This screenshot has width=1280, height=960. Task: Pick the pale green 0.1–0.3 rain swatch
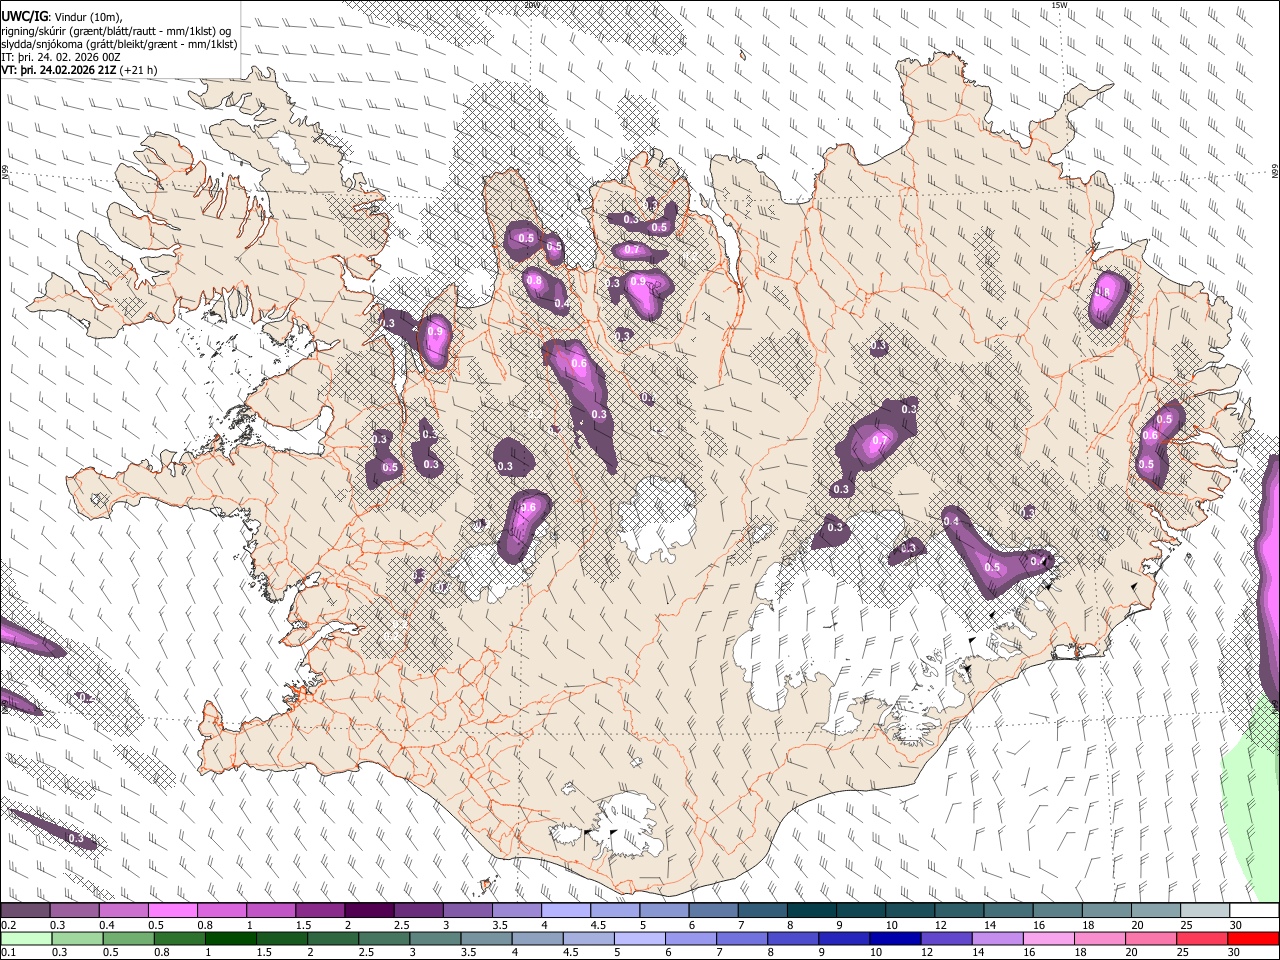tap(25, 938)
